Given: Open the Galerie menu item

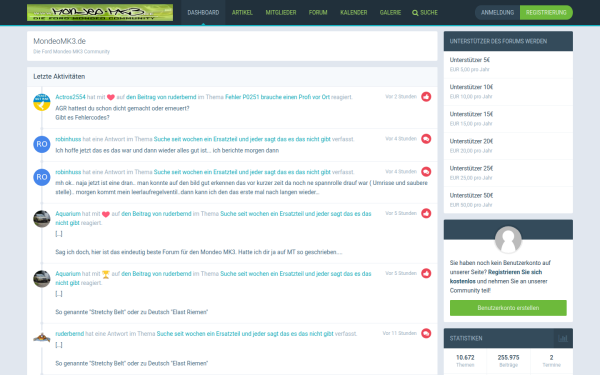Looking at the screenshot, I should [390, 13].
